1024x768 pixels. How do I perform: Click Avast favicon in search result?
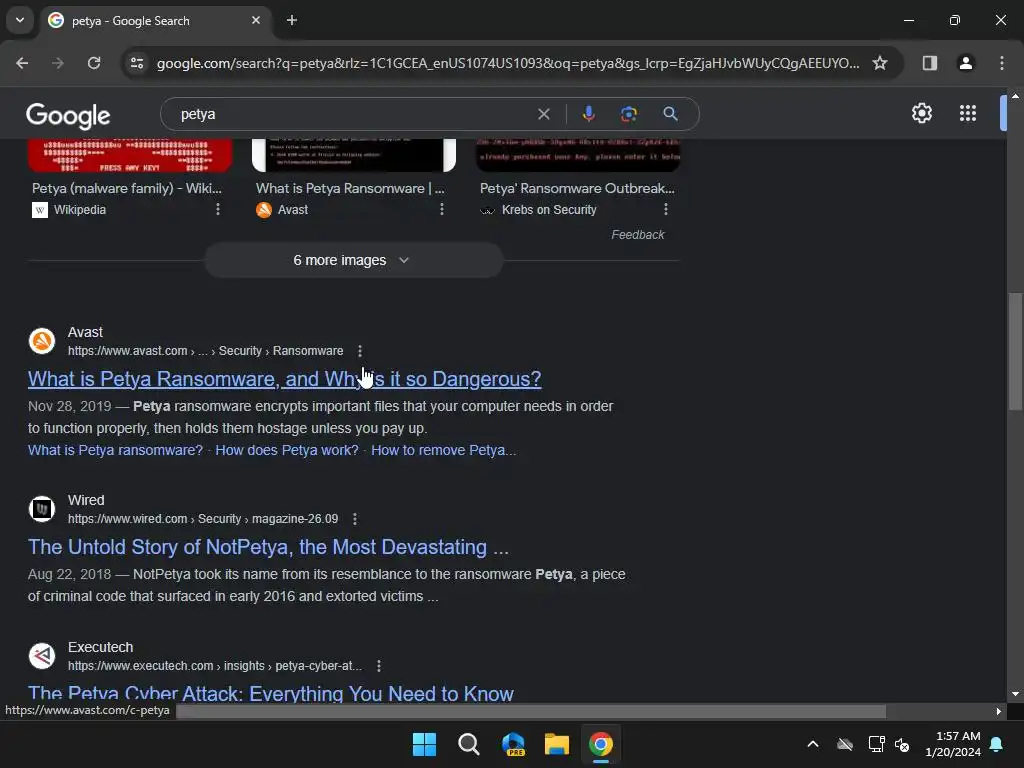pyautogui.click(x=42, y=341)
